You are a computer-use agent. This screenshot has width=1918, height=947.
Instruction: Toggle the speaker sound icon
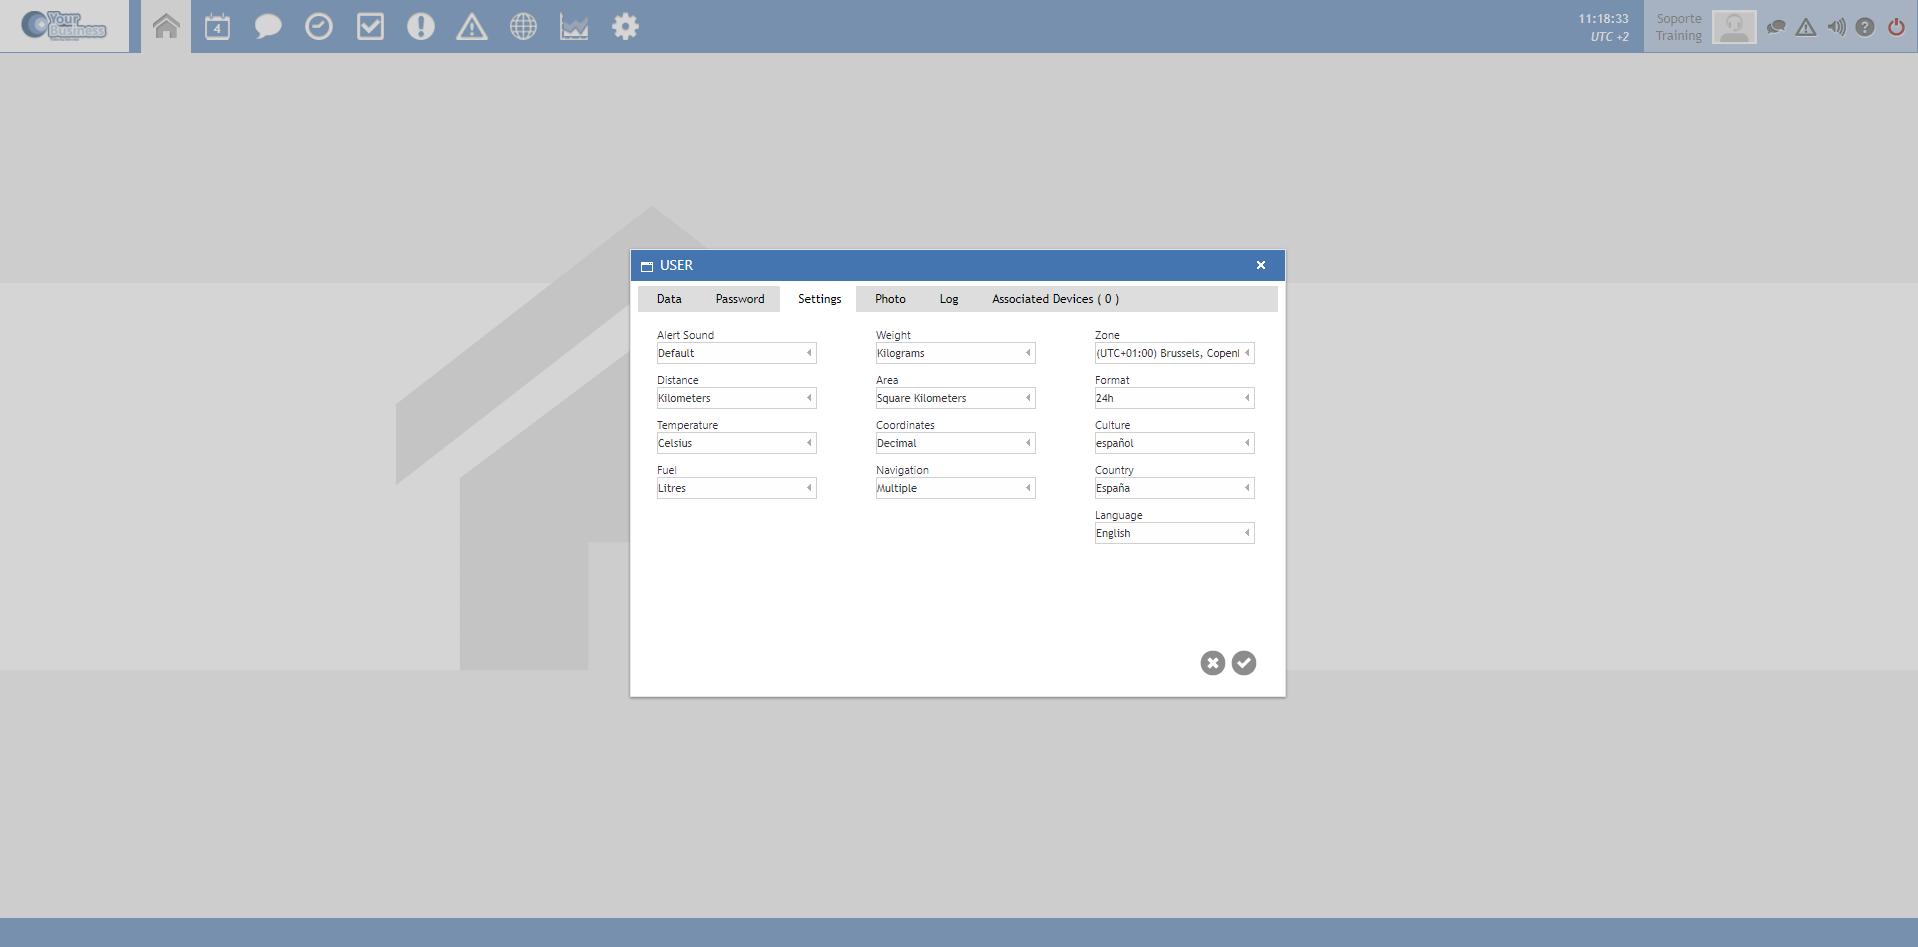pos(1836,27)
